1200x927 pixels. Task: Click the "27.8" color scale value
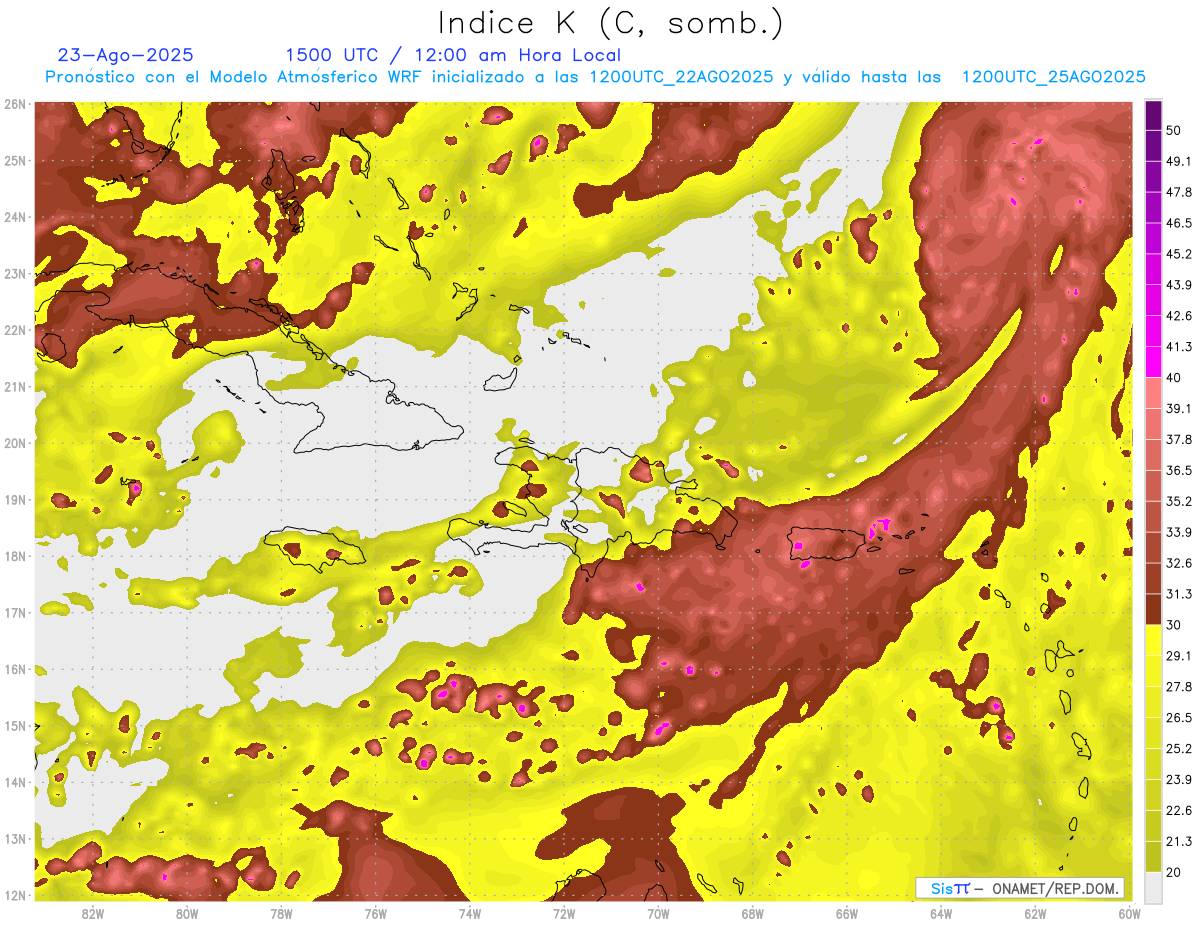pyautogui.click(x=1179, y=687)
